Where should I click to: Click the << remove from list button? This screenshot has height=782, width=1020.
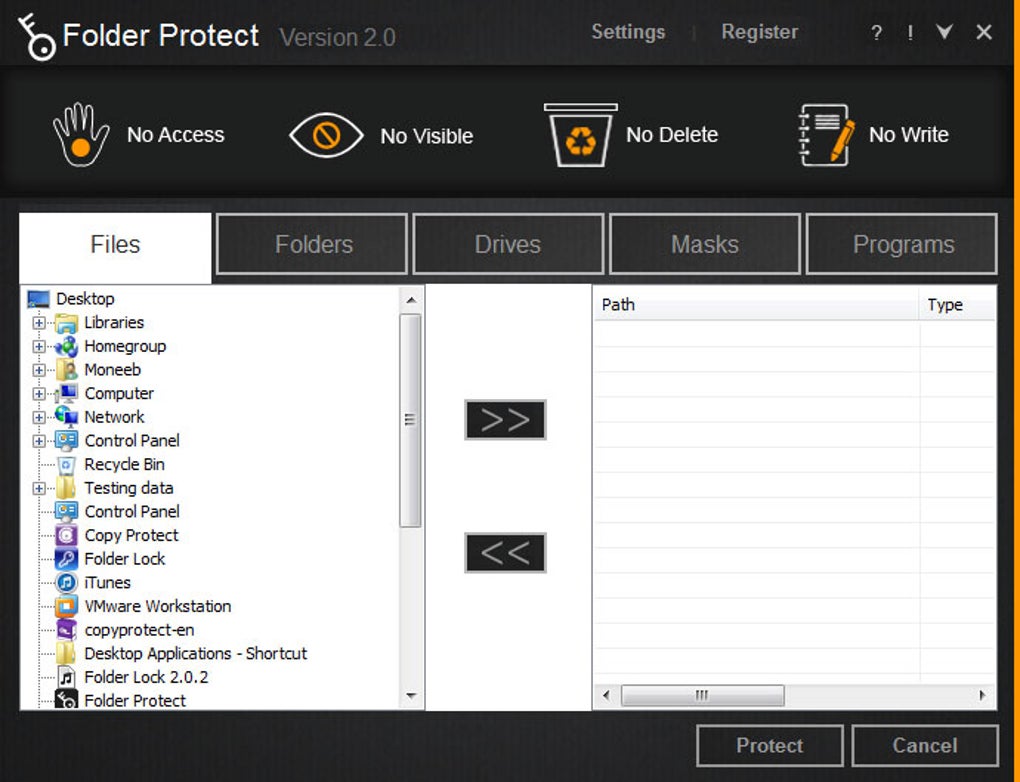tap(505, 553)
